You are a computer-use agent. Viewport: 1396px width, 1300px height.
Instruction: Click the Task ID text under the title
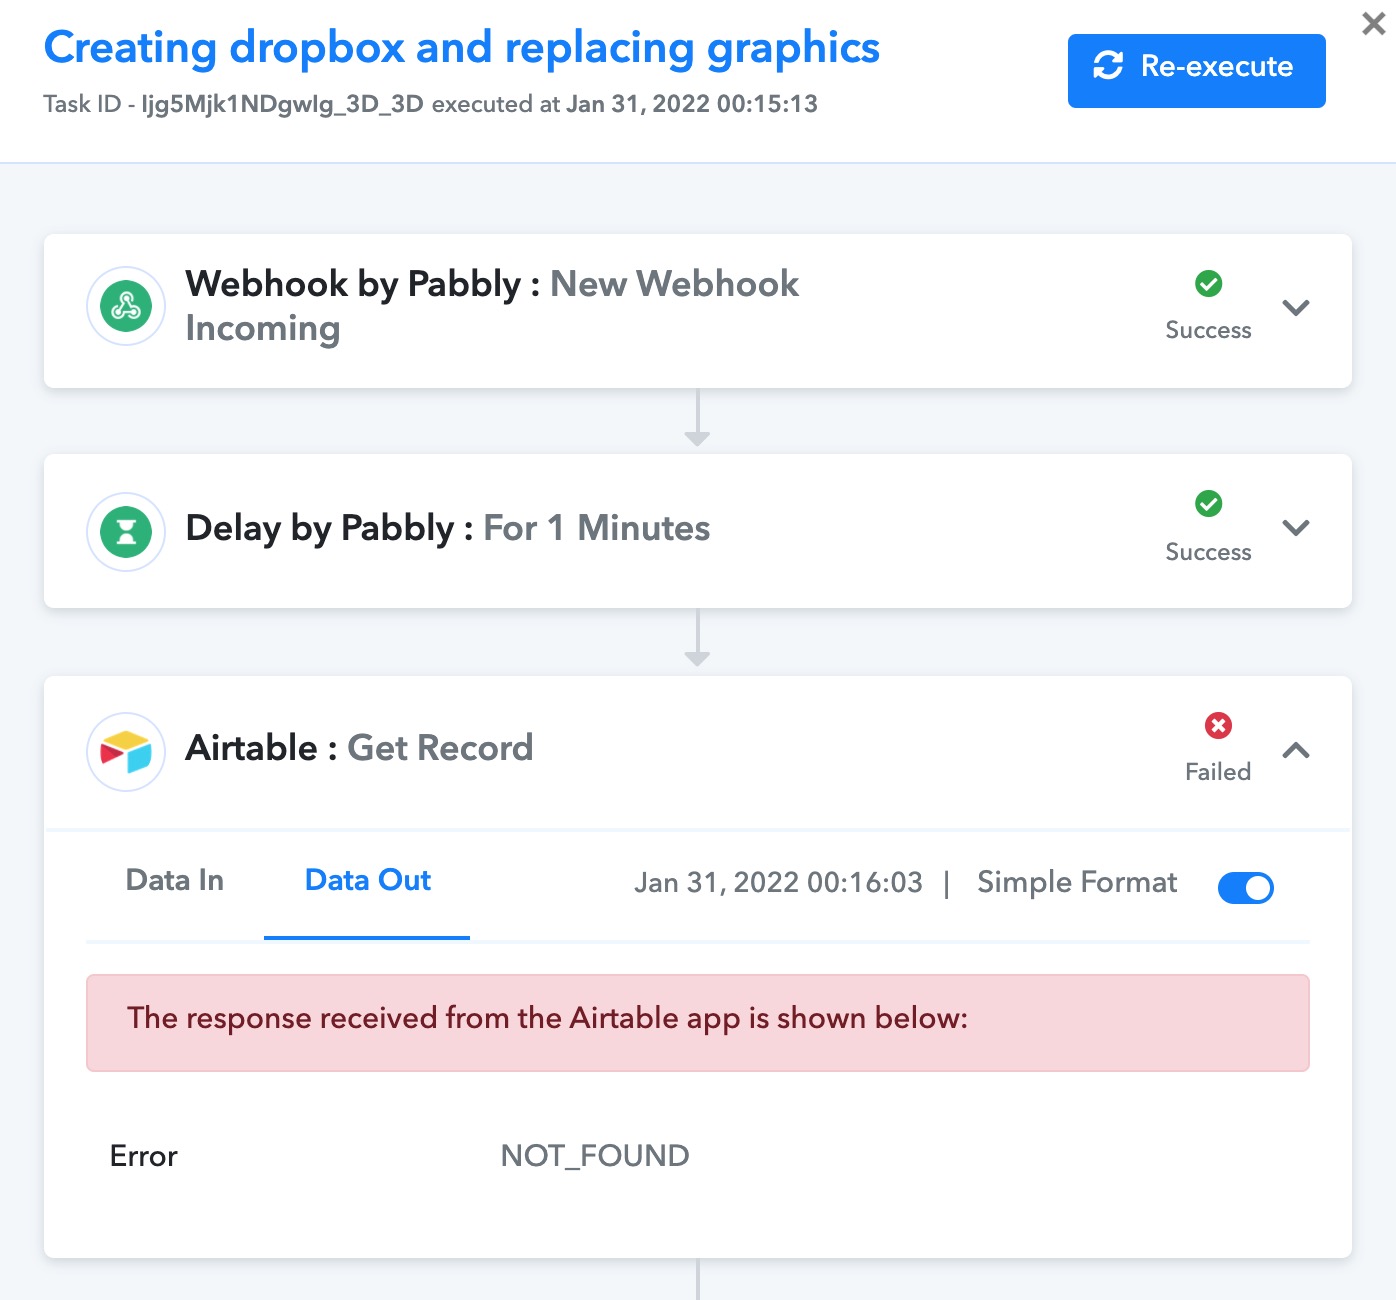click(x=430, y=104)
